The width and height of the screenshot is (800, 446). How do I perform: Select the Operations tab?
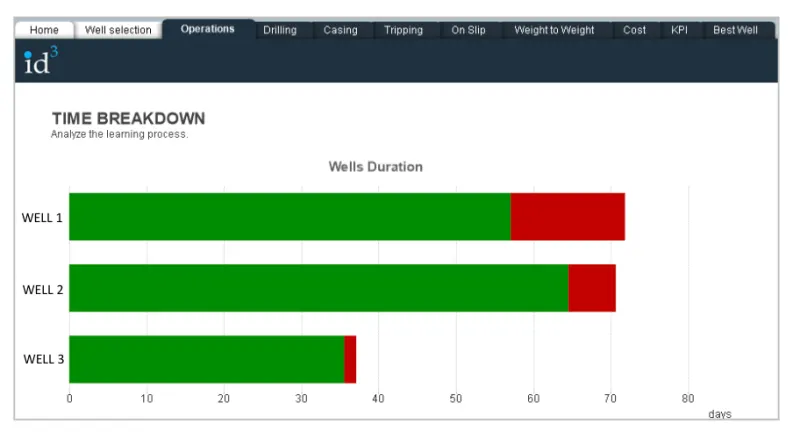tap(208, 29)
